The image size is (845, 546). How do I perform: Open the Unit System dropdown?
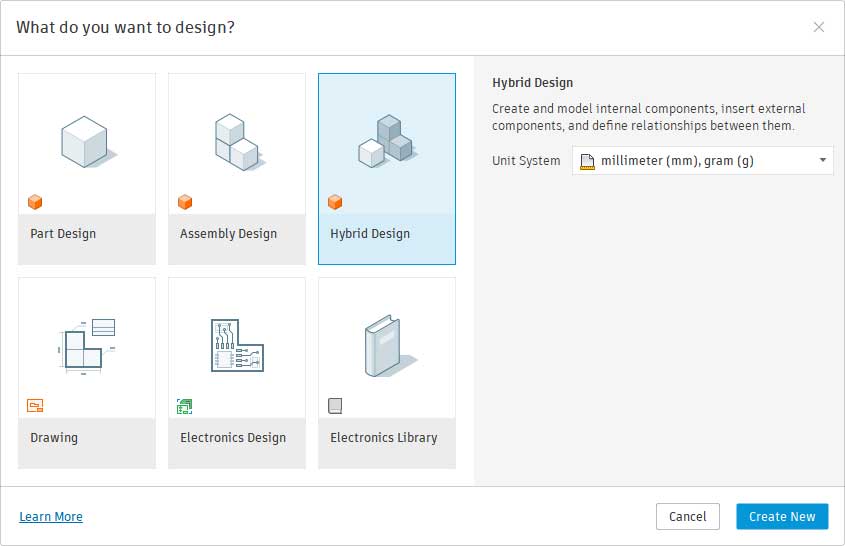tap(702, 160)
